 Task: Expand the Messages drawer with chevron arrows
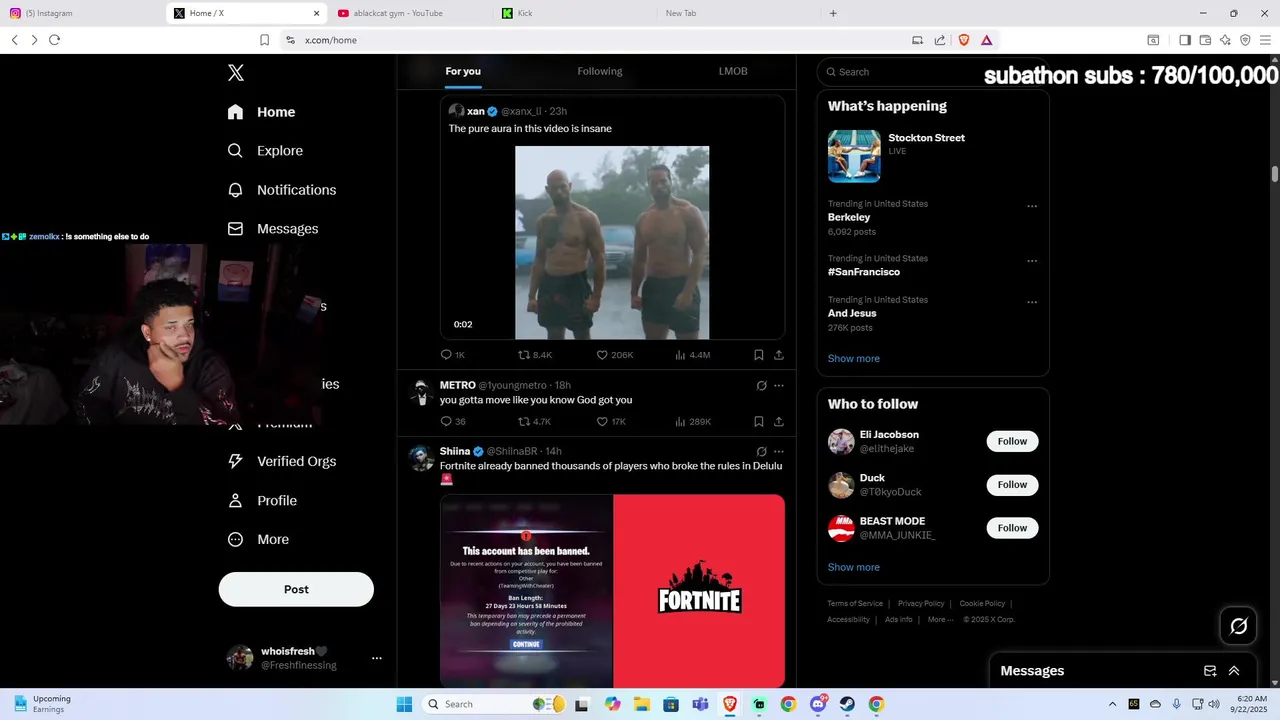[x=1234, y=671]
